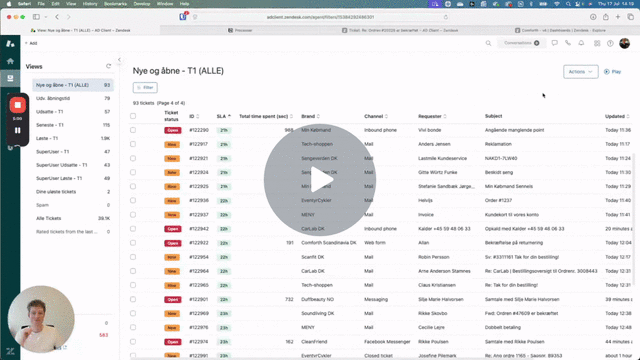Check the box for ticket #122969
The width and height of the screenshot is (640, 360).
click(133, 313)
